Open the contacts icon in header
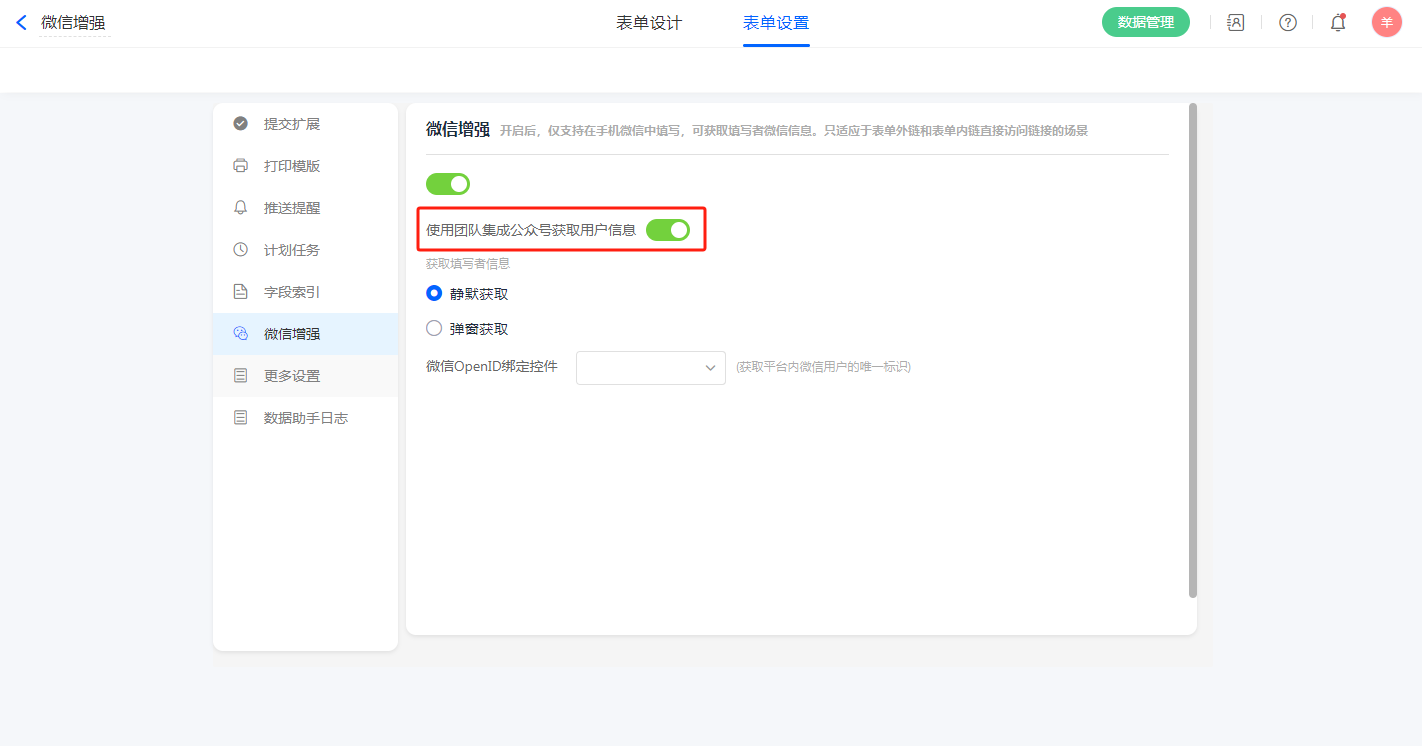The width and height of the screenshot is (1422, 746). [x=1236, y=22]
